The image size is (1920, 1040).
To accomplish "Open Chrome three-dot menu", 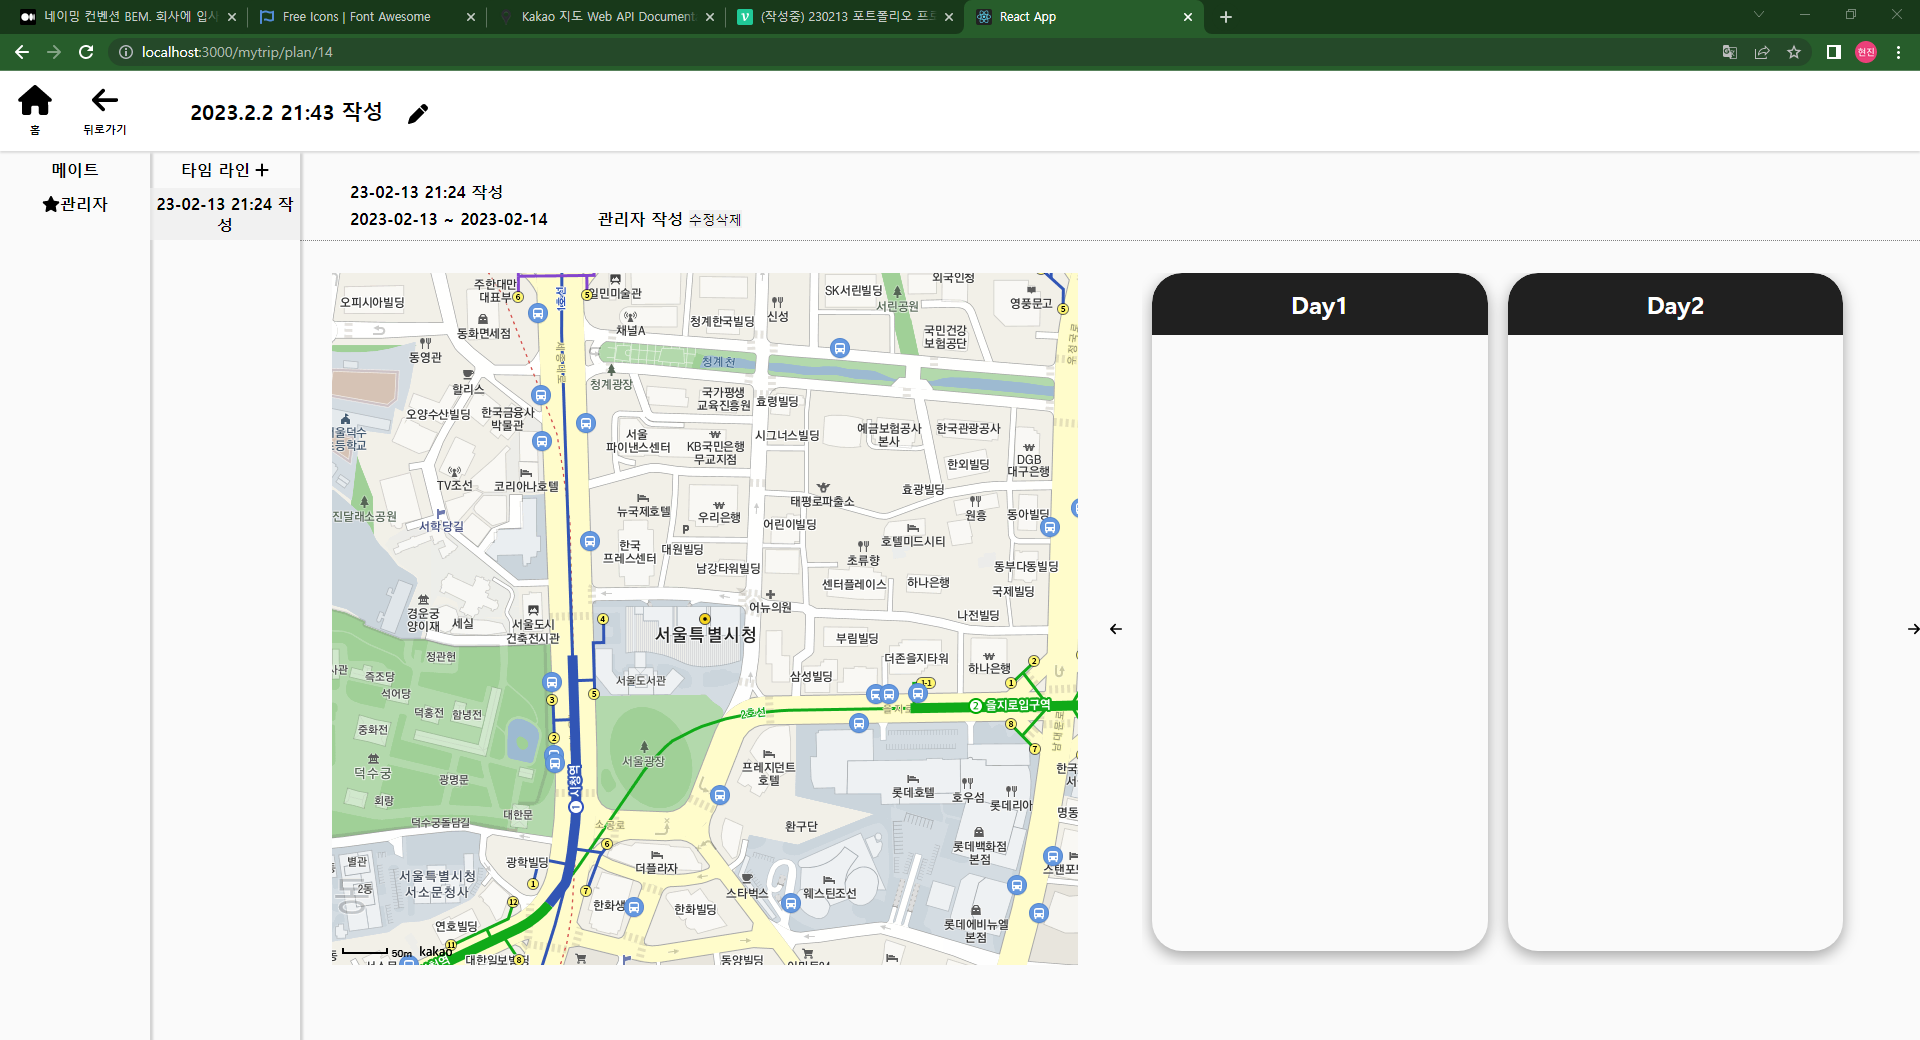I will (1898, 52).
